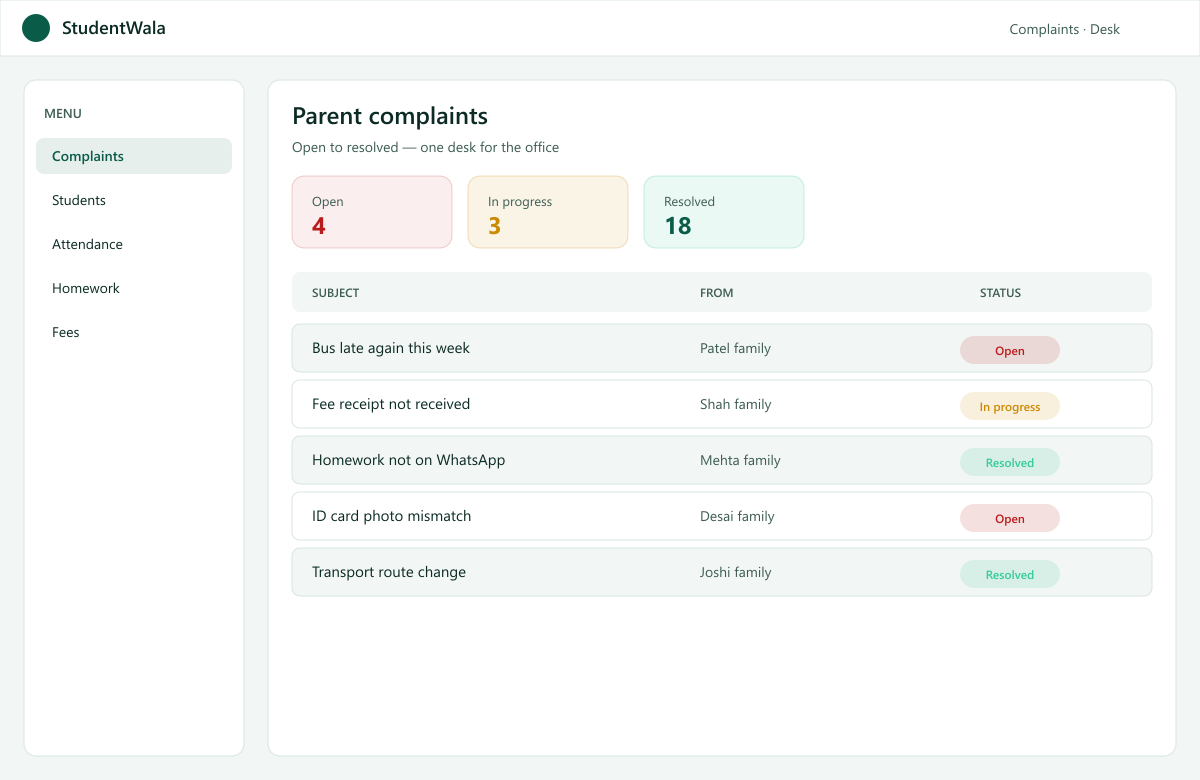Click 'Shah family' in the From column

pos(735,404)
